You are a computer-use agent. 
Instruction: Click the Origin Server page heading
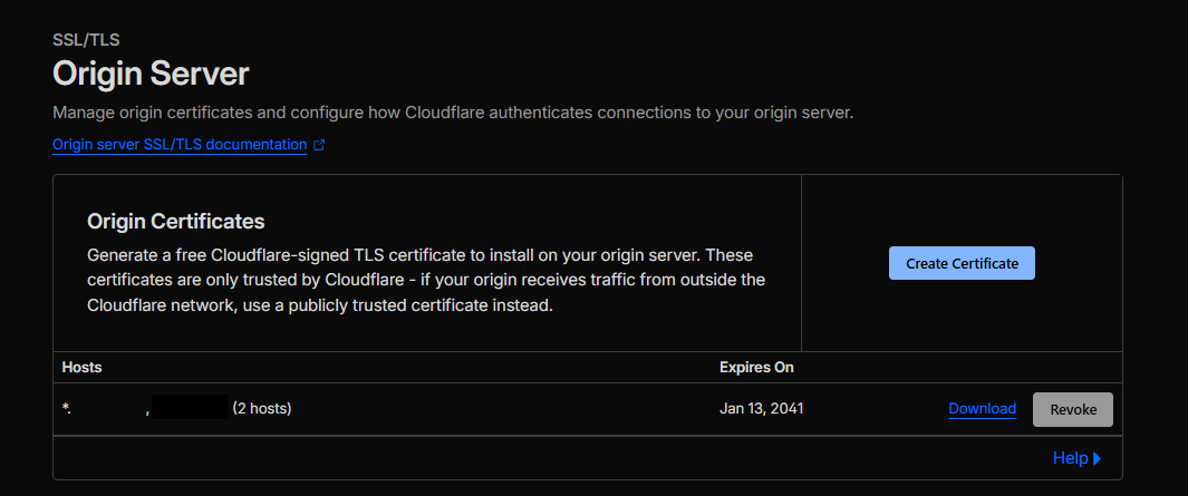click(150, 74)
